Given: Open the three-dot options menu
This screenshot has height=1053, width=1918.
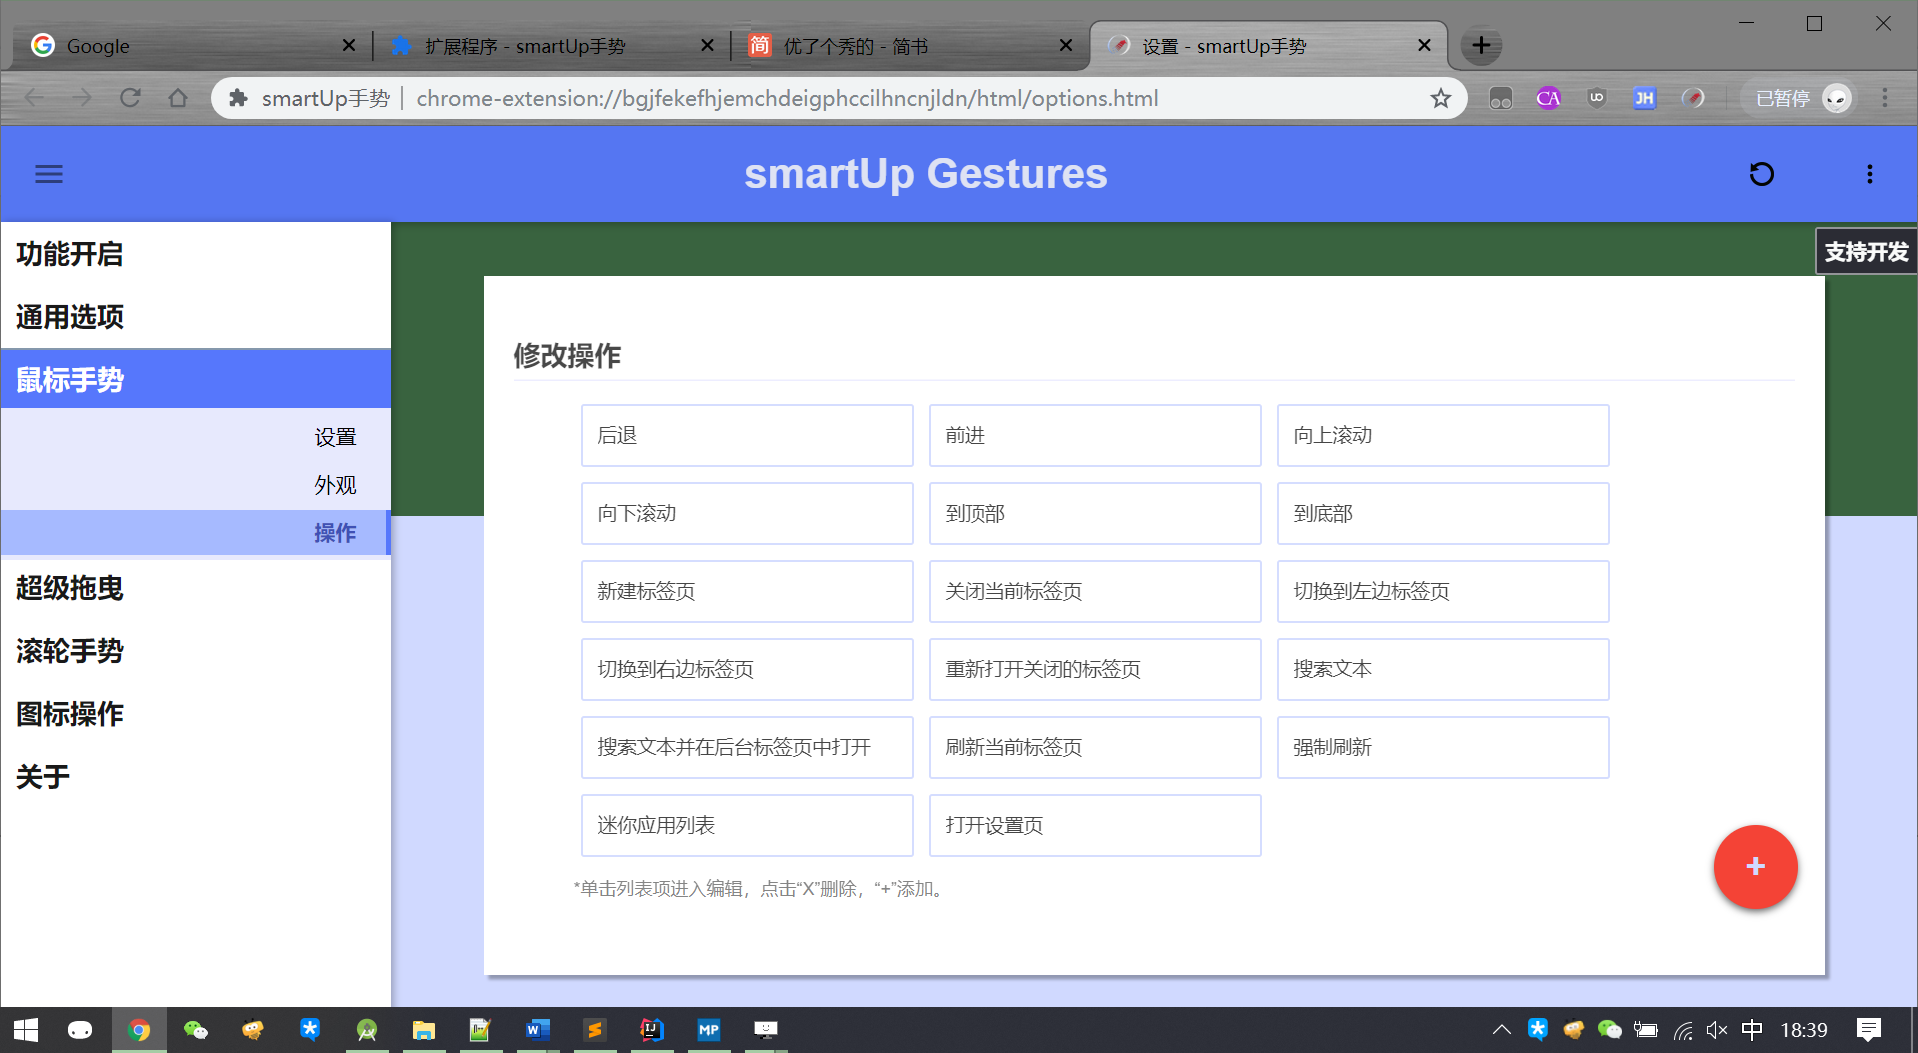Looking at the screenshot, I should click(x=1869, y=173).
